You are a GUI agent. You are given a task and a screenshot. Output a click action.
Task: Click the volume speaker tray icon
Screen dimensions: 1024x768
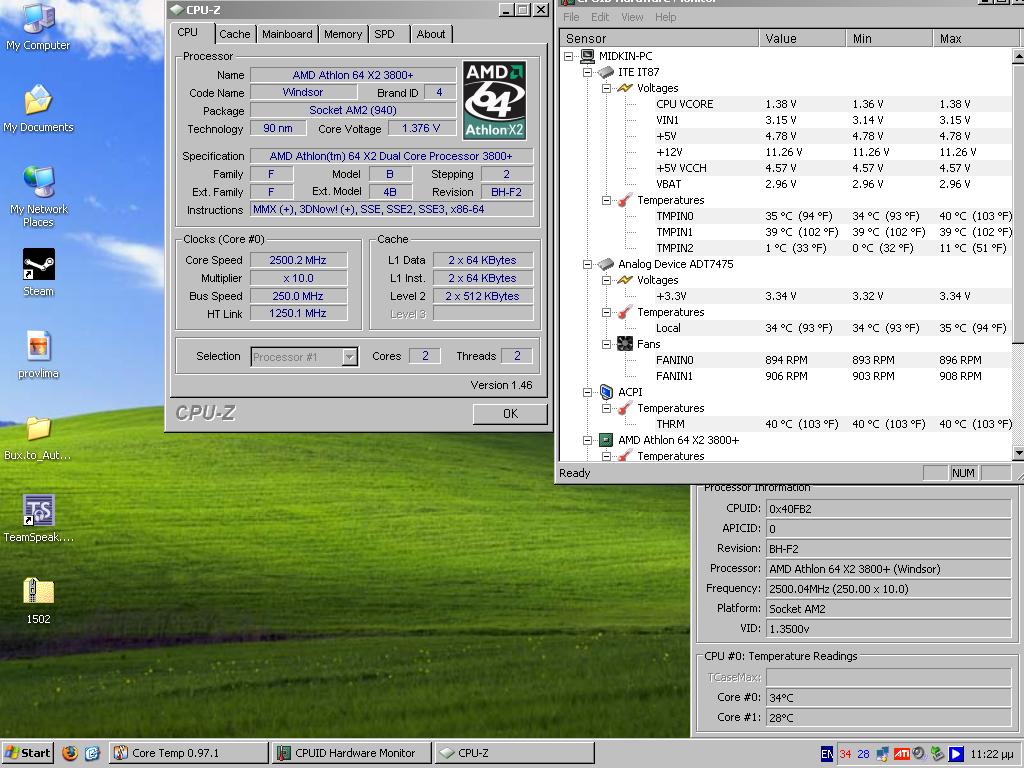919,754
